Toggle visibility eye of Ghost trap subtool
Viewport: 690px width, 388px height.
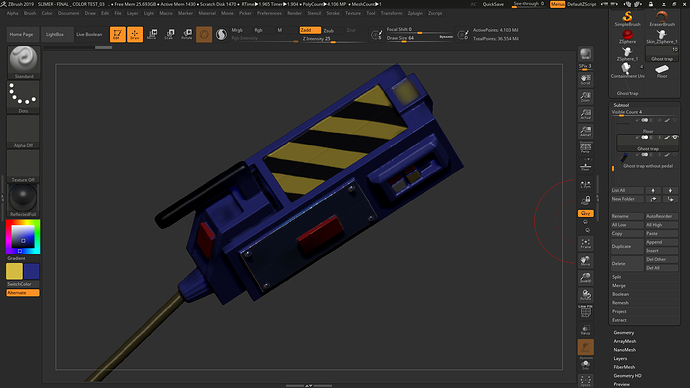click(x=675, y=137)
